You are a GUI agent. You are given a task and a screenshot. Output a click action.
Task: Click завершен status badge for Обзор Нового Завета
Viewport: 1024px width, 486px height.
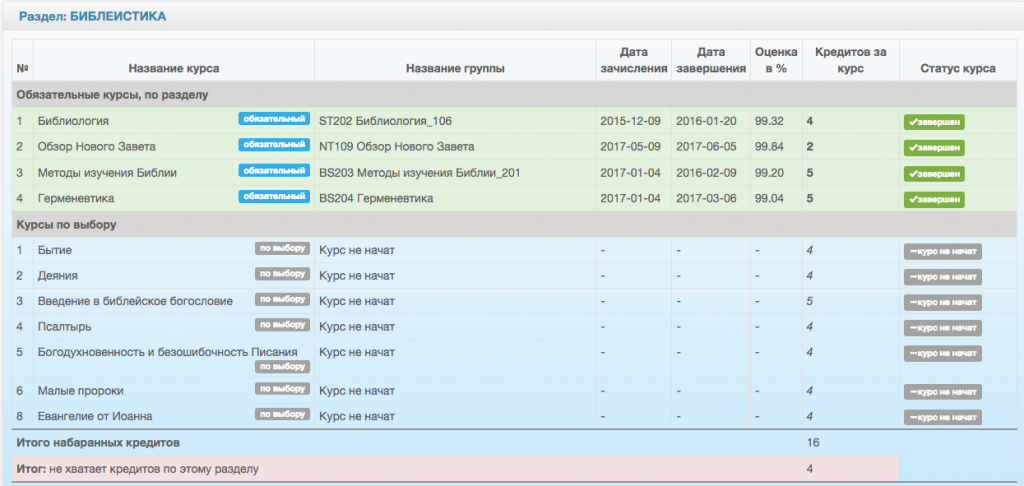(934, 148)
